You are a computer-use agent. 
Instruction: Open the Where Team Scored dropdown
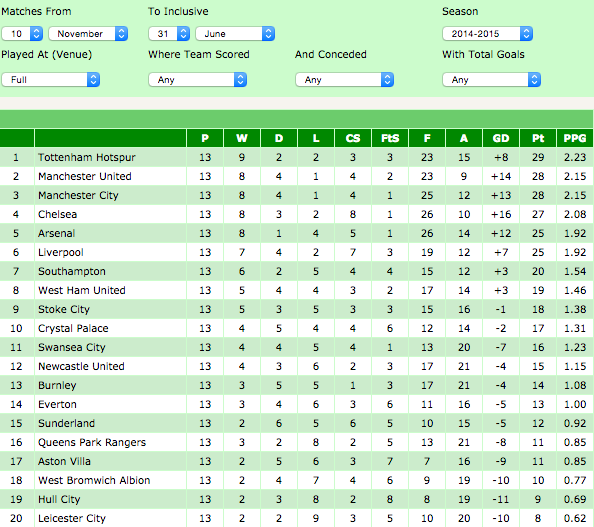pyautogui.click(x=197, y=80)
